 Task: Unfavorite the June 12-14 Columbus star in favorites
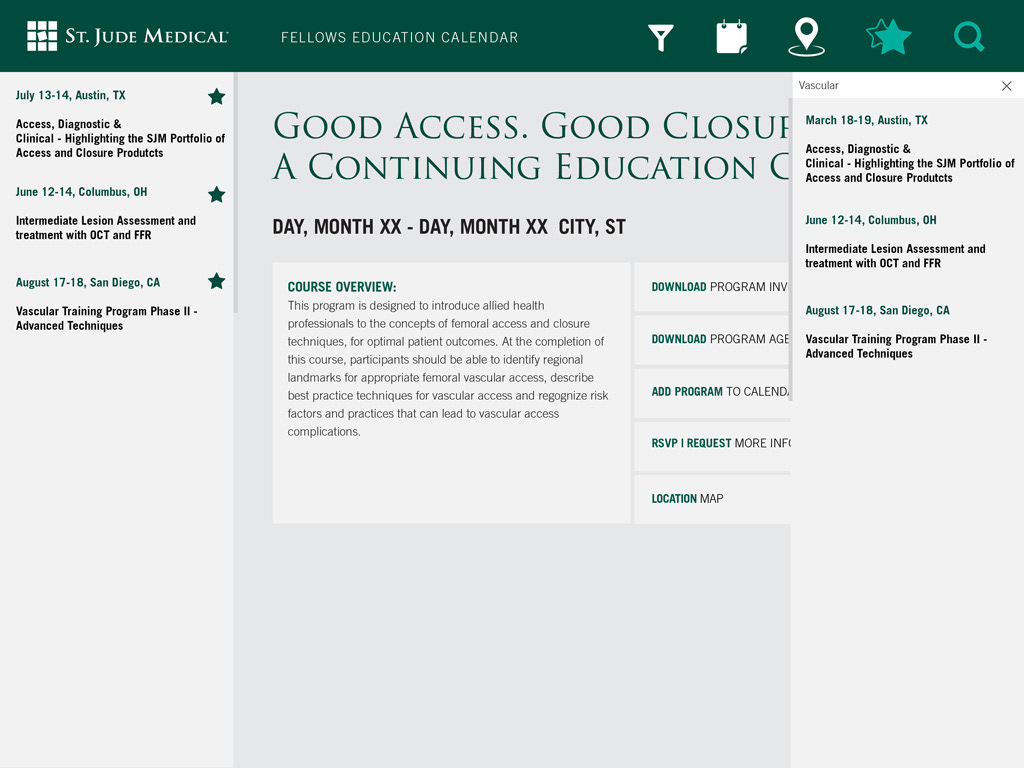[x=216, y=194]
